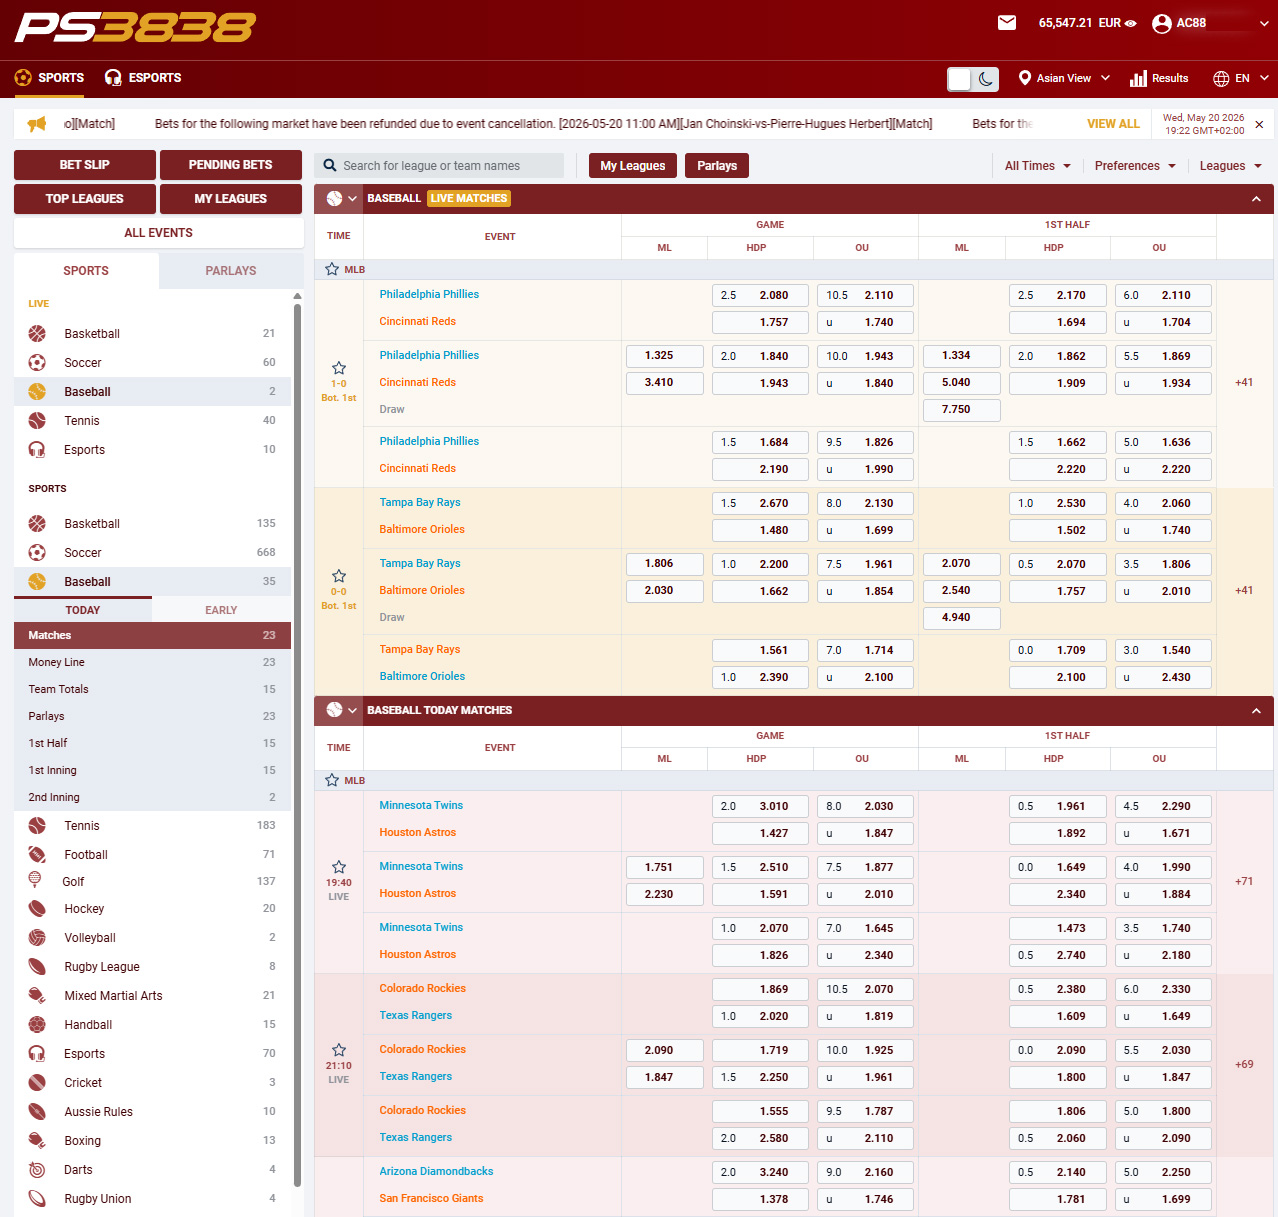Open Darts sport
The image size is (1278, 1217).
pyautogui.click(x=152, y=1170)
